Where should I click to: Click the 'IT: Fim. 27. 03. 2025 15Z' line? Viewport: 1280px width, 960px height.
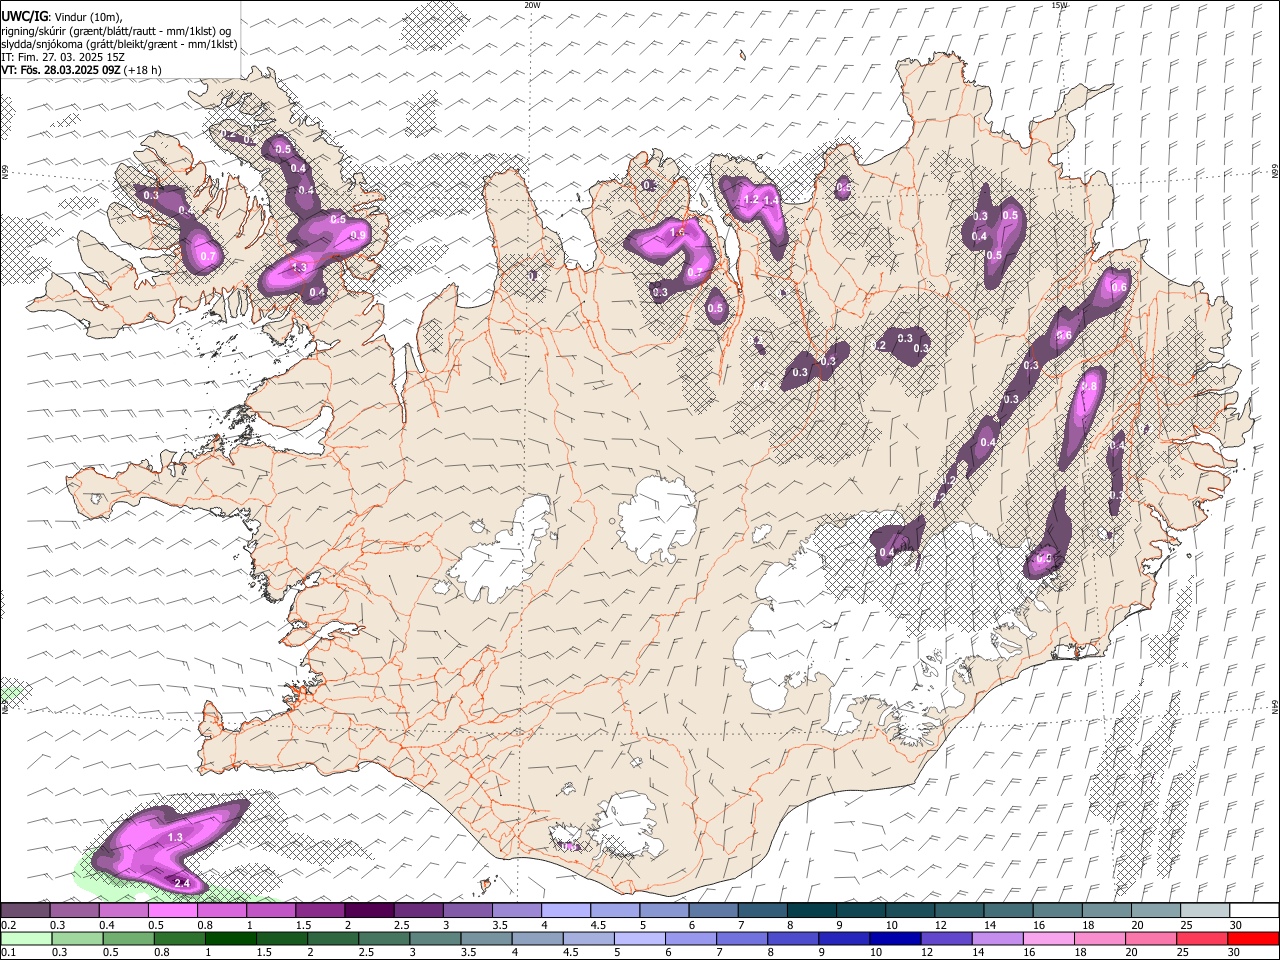click(x=62, y=57)
